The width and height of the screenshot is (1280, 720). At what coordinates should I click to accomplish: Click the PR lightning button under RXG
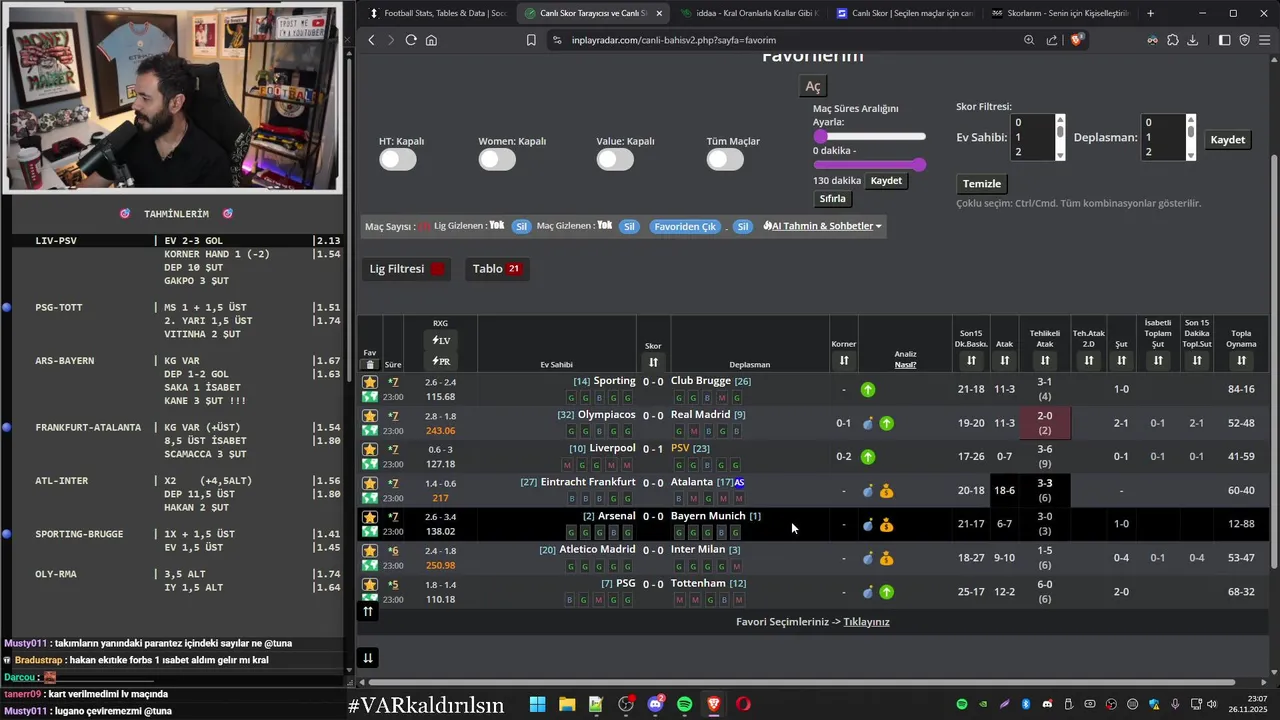[441, 362]
